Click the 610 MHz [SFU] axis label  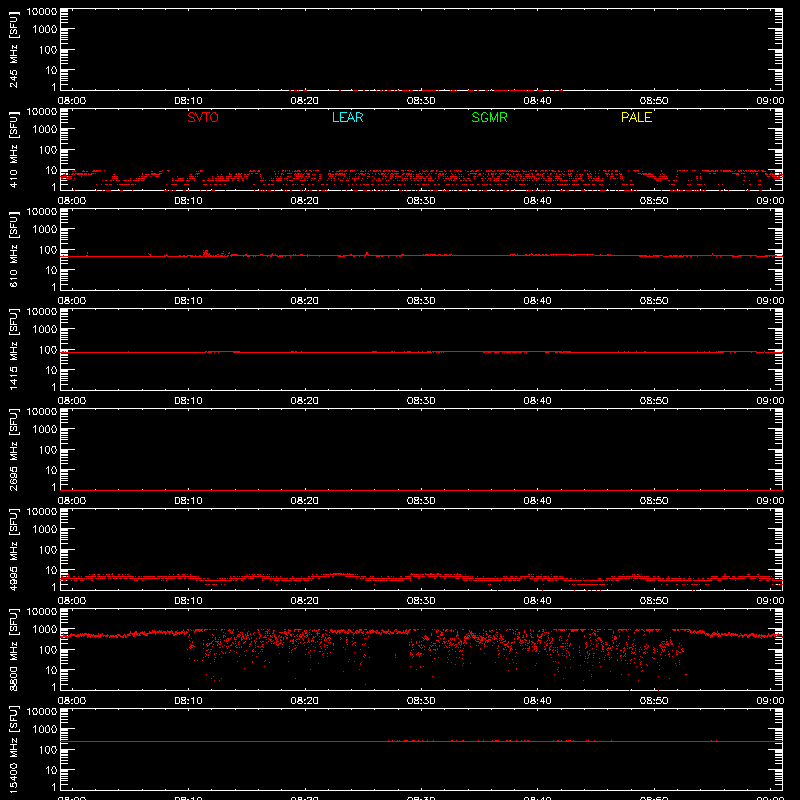click(14, 249)
